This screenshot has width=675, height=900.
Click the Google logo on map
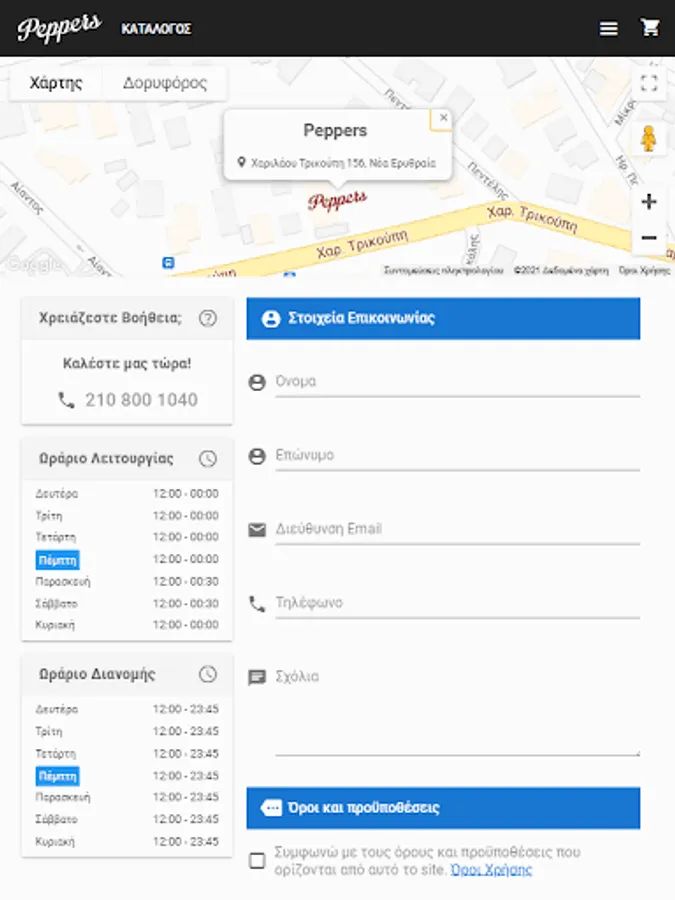click(33, 265)
